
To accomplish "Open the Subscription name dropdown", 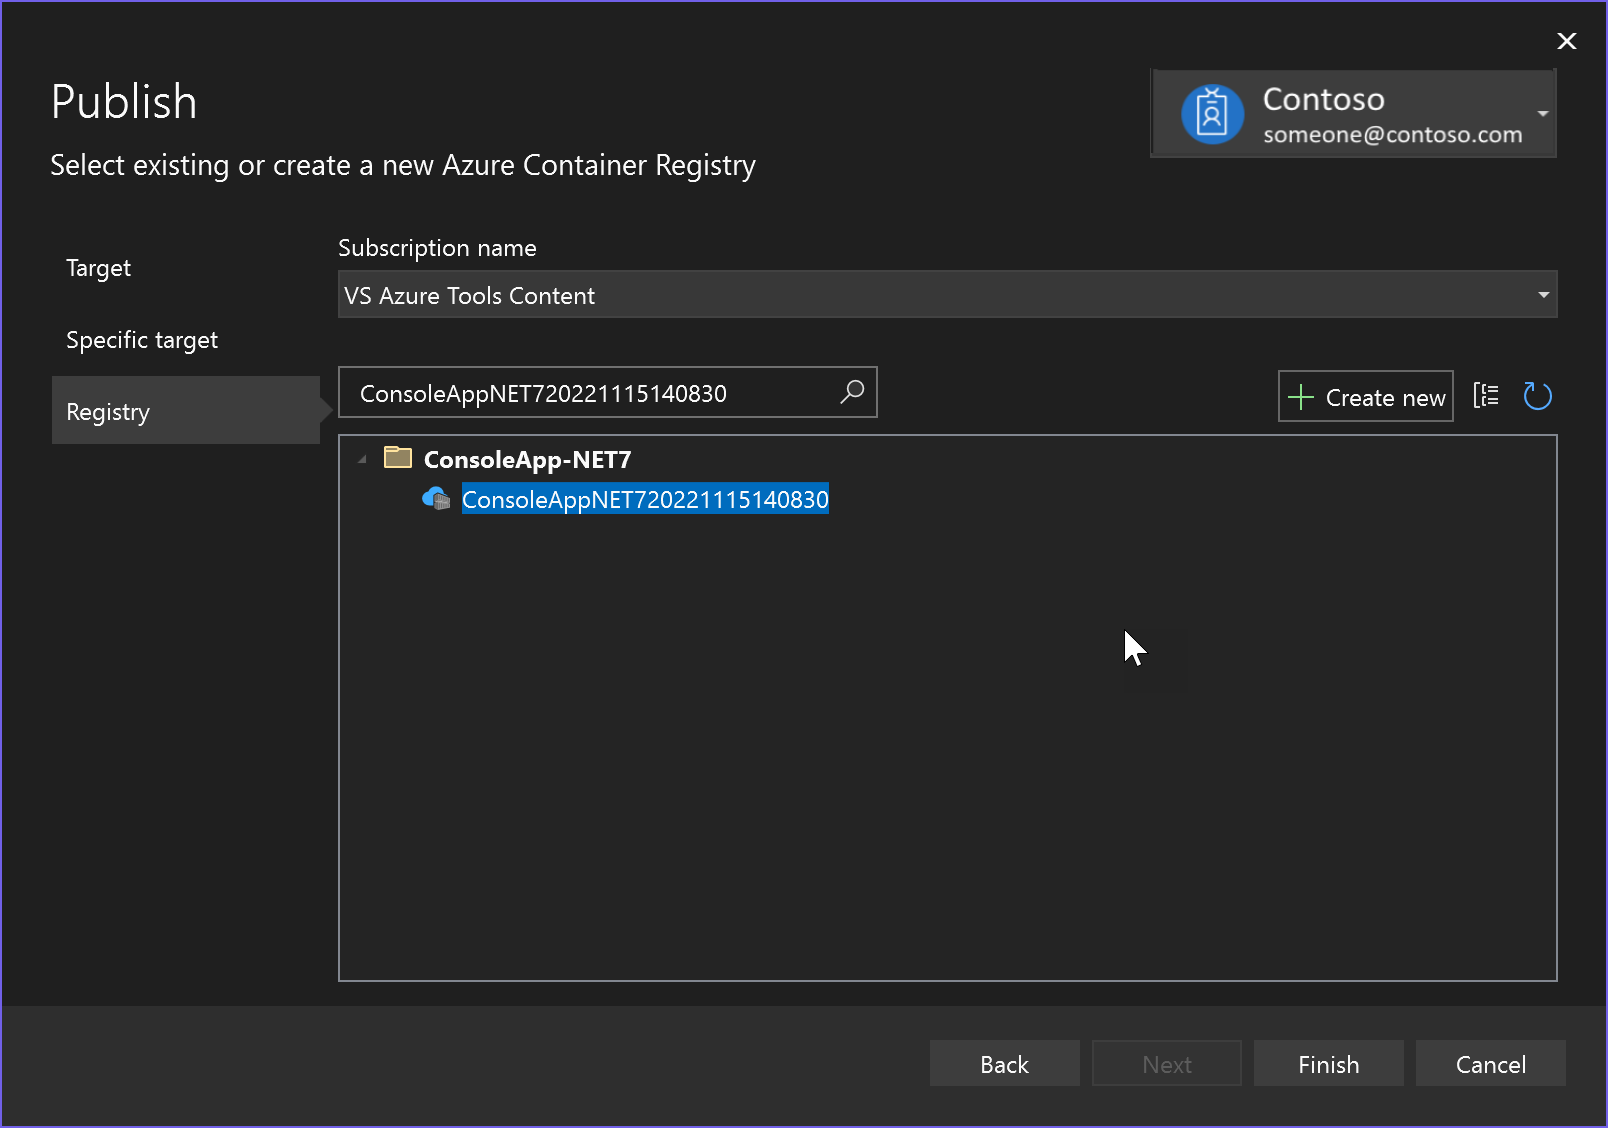I will 1540,294.
